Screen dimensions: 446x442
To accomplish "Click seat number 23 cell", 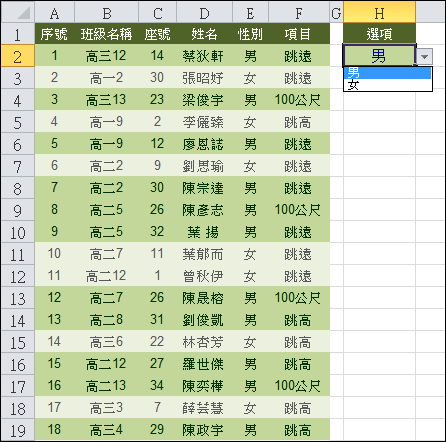I will pyautogui.click(x=157, y=100).
